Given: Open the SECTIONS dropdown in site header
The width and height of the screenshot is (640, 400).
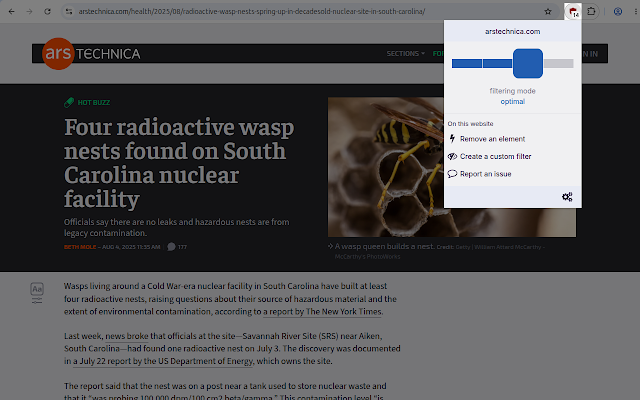Looking at the screenshot, I should tap(406, 53).
